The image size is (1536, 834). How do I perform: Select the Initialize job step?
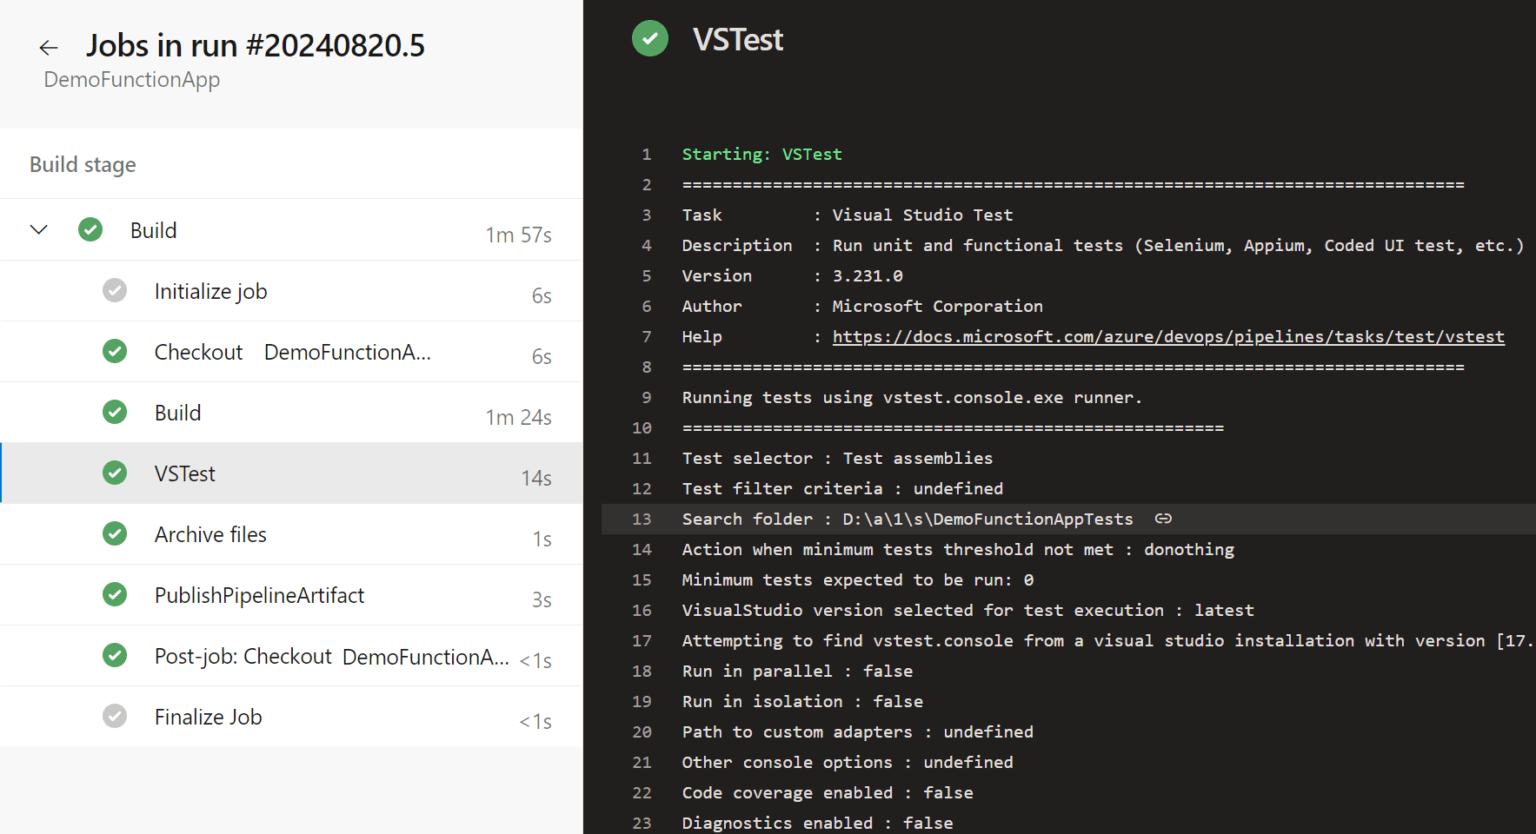(291, 291)
